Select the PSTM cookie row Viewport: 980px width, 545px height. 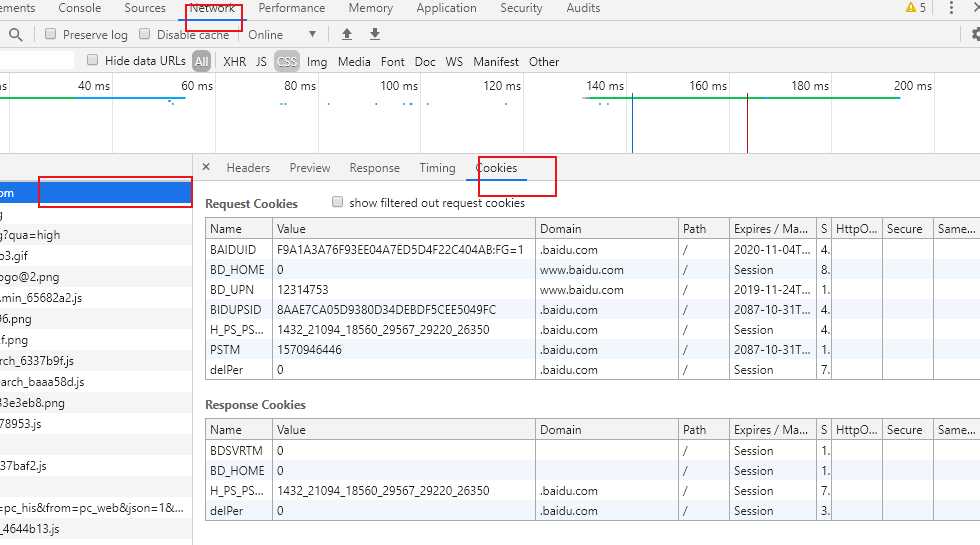(x=592, y=349)
